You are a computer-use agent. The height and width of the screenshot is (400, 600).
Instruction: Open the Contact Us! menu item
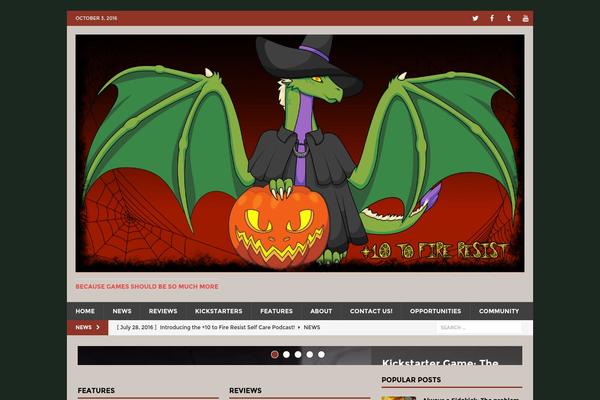tap(371, 311)
